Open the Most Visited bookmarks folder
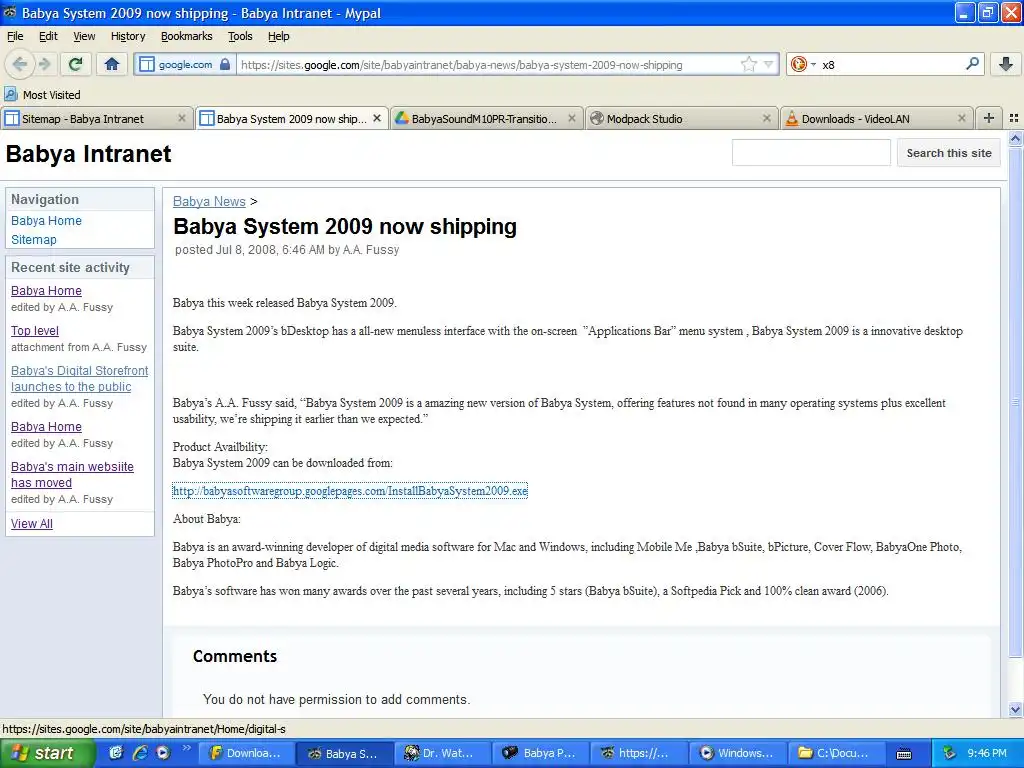 click(x=42, y=95)
